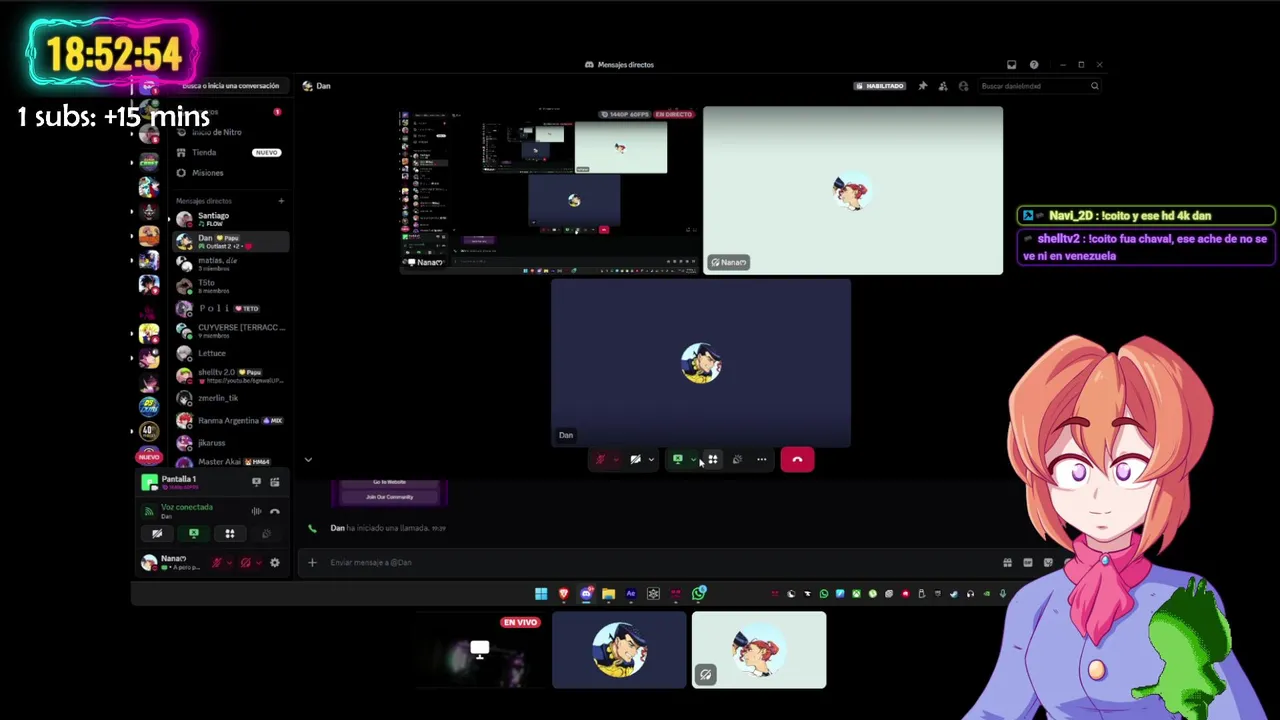Screen dimensions: 1280x720
Task: Collapse call view chevron below server list
Action: tap(308, 460)
